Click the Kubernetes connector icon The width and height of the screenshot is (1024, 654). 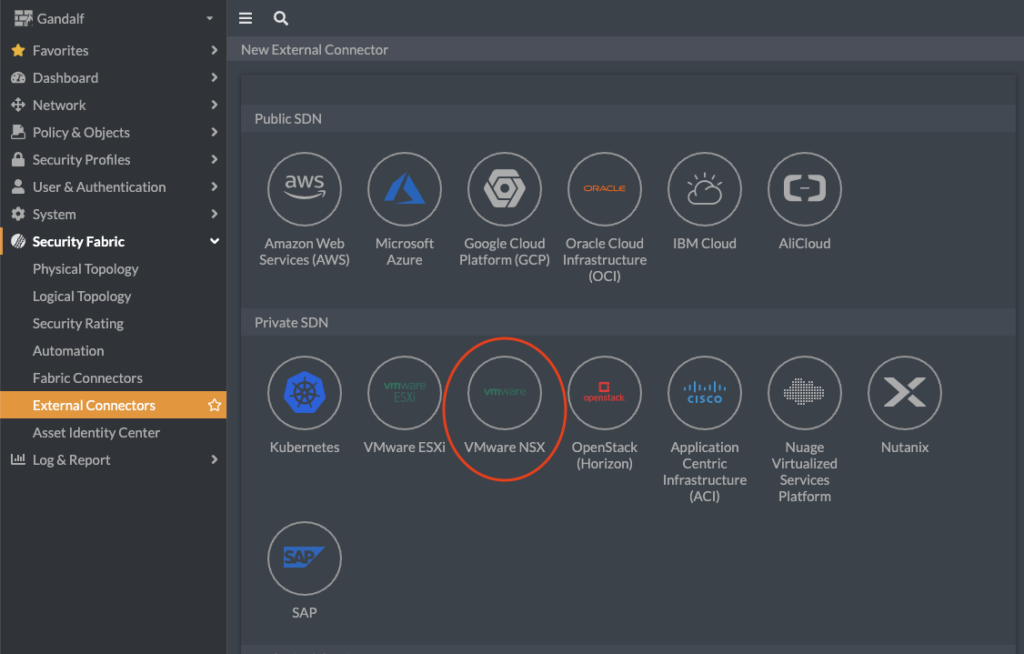pyautogui.click(x=304, y=393)
